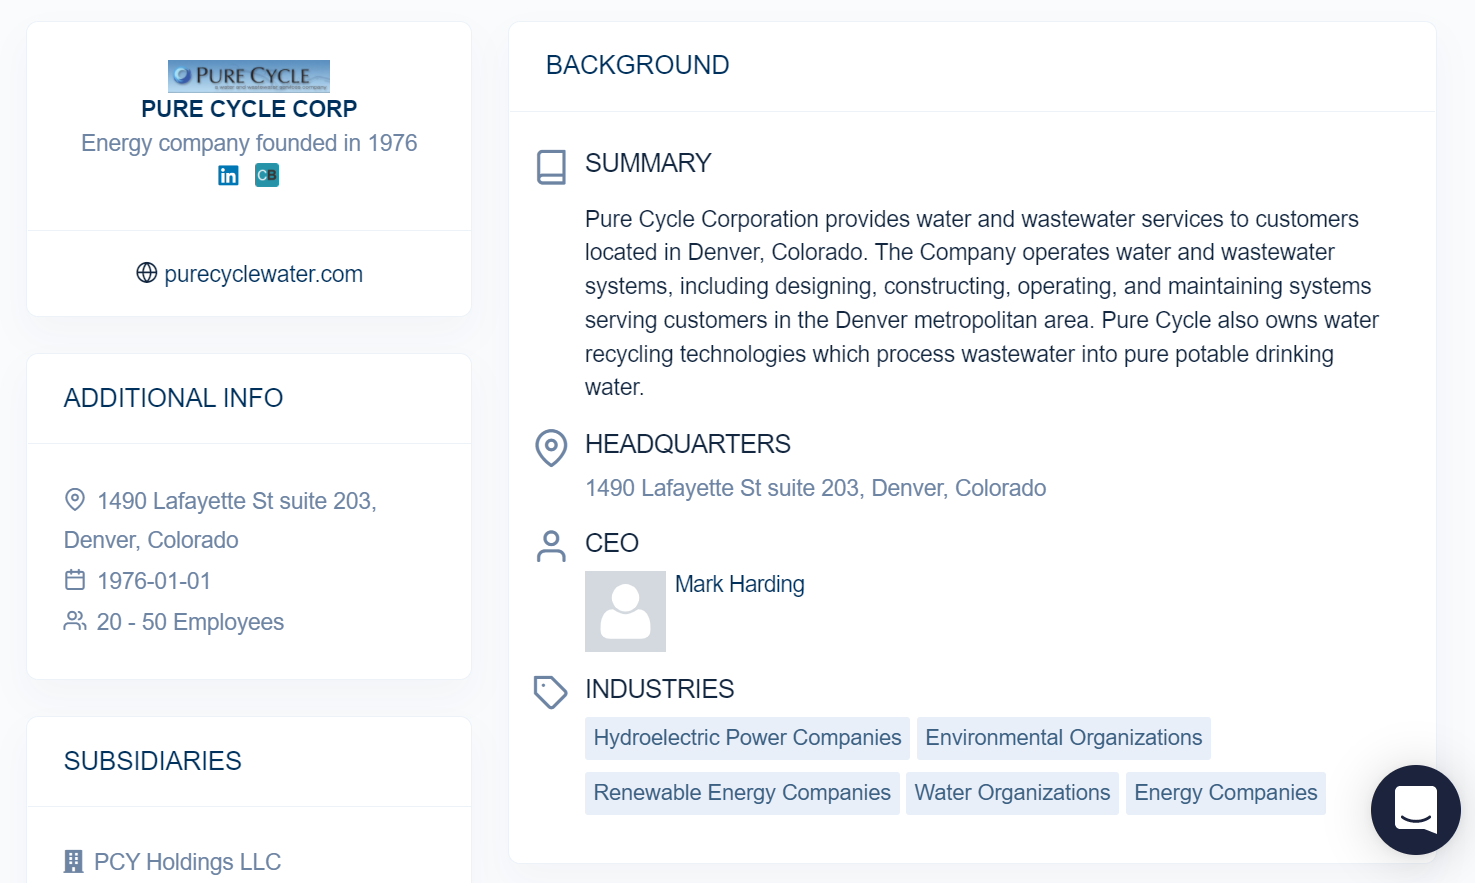1475x883 pixels.
Task: Open the LinkedIn profile icon
Action: coord(228,176)
